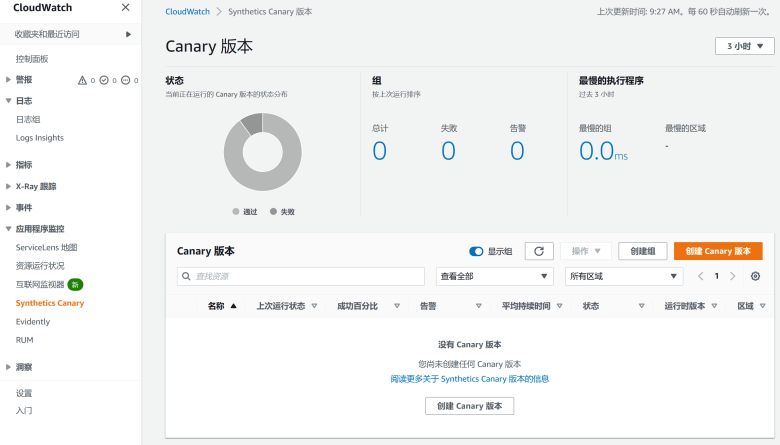Click the 上次运行状态 column sort icon

(x=314, y=306)
